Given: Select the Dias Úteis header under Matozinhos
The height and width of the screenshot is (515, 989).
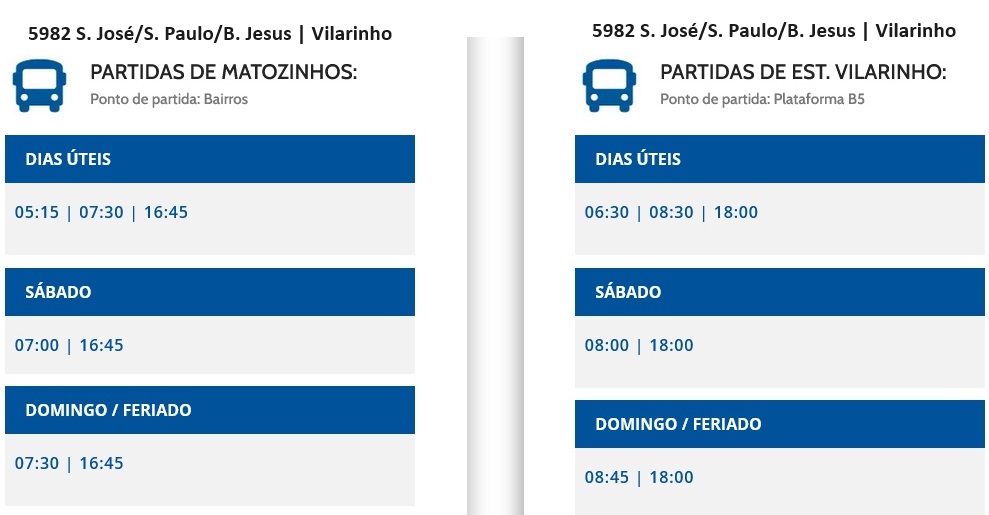Looking at the screenshot, I should 210,159.
